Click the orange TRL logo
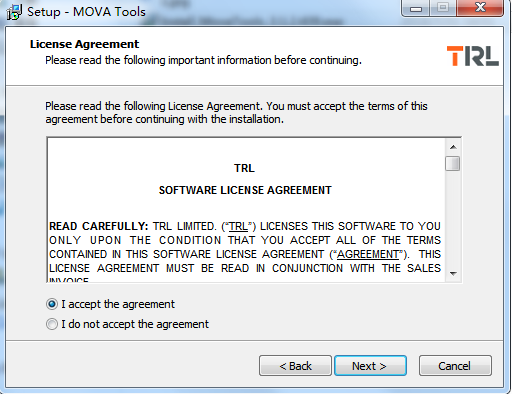Screen dimensions: 512x394 pos(472,56)
